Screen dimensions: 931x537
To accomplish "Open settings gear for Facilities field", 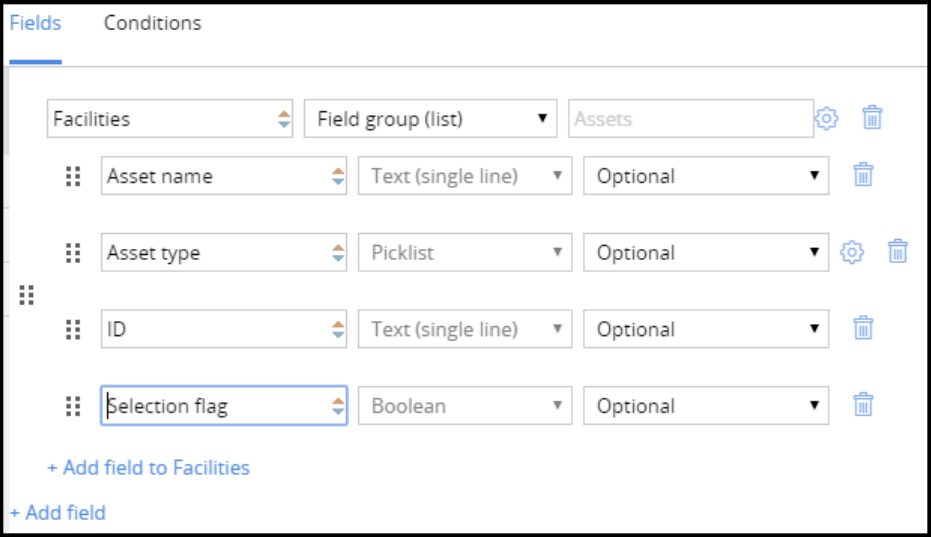I will [x=826, y=118].
